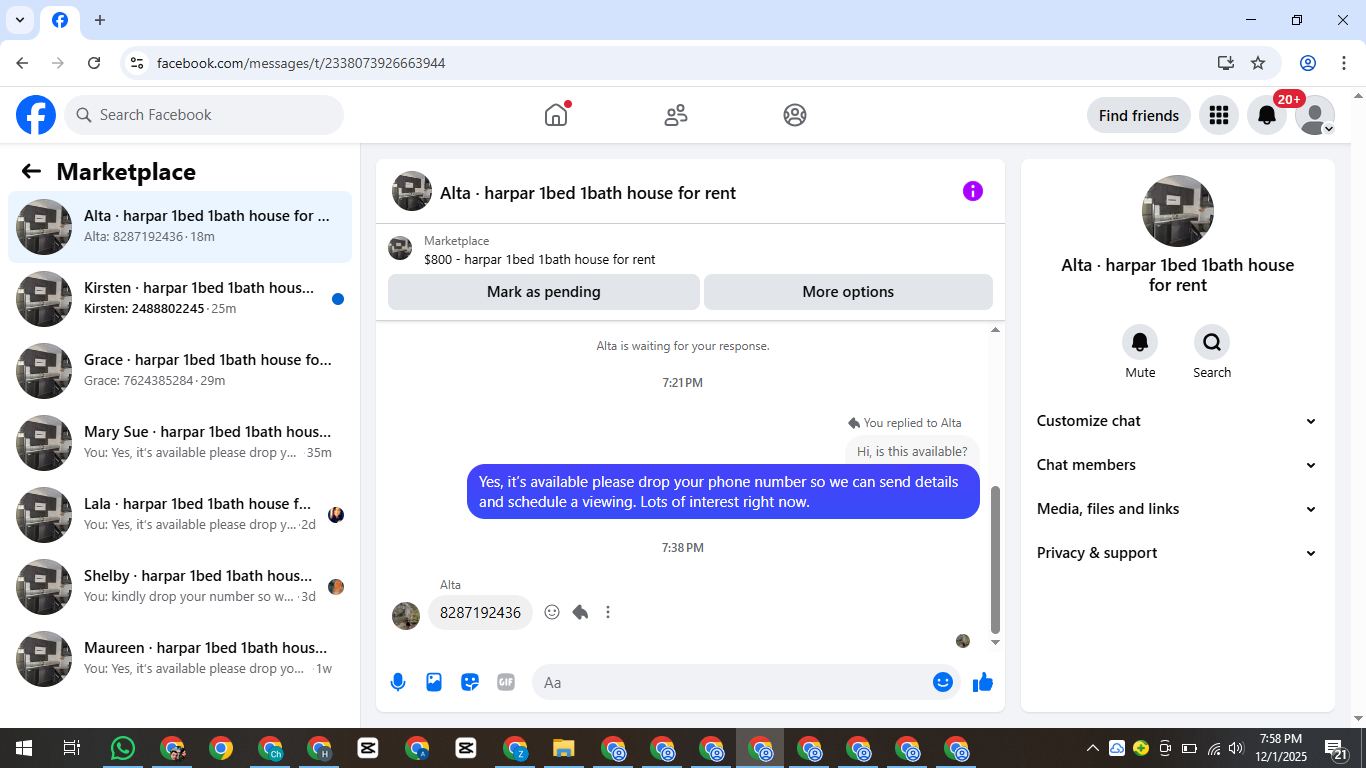Choose a sticker with the sticker icon

click(x=470, y=682)
